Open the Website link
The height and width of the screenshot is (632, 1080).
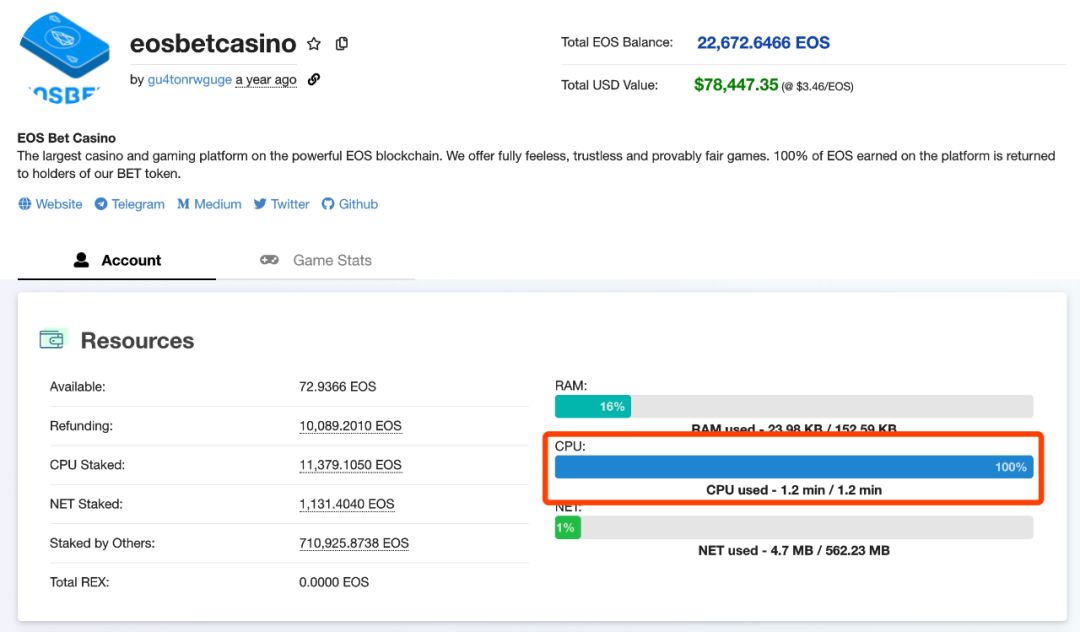(59, 204)
